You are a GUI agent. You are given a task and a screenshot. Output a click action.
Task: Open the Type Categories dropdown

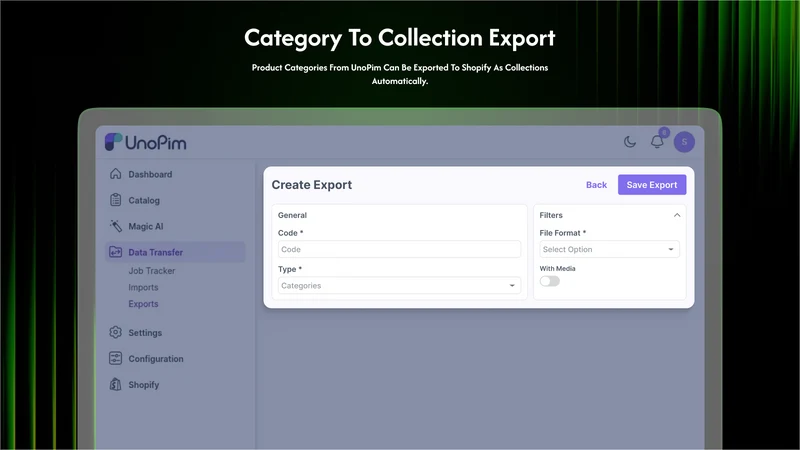[x=399, y=286]
